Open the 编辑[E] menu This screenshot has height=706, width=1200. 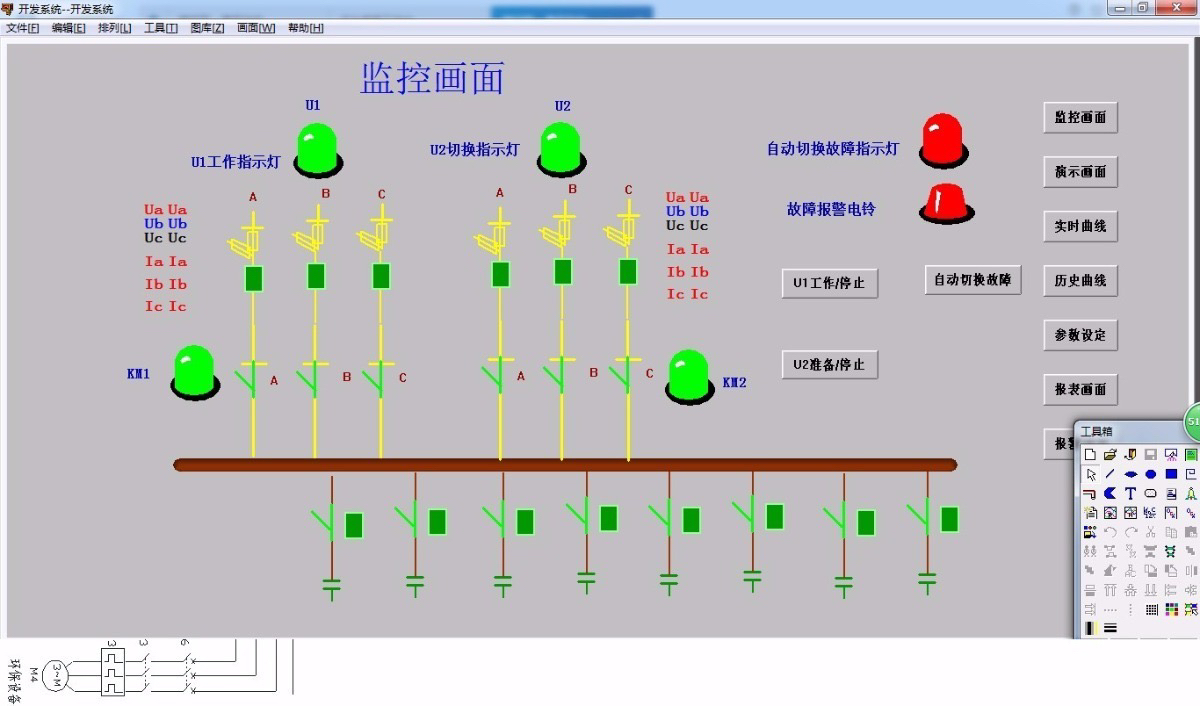pos(69,28)
